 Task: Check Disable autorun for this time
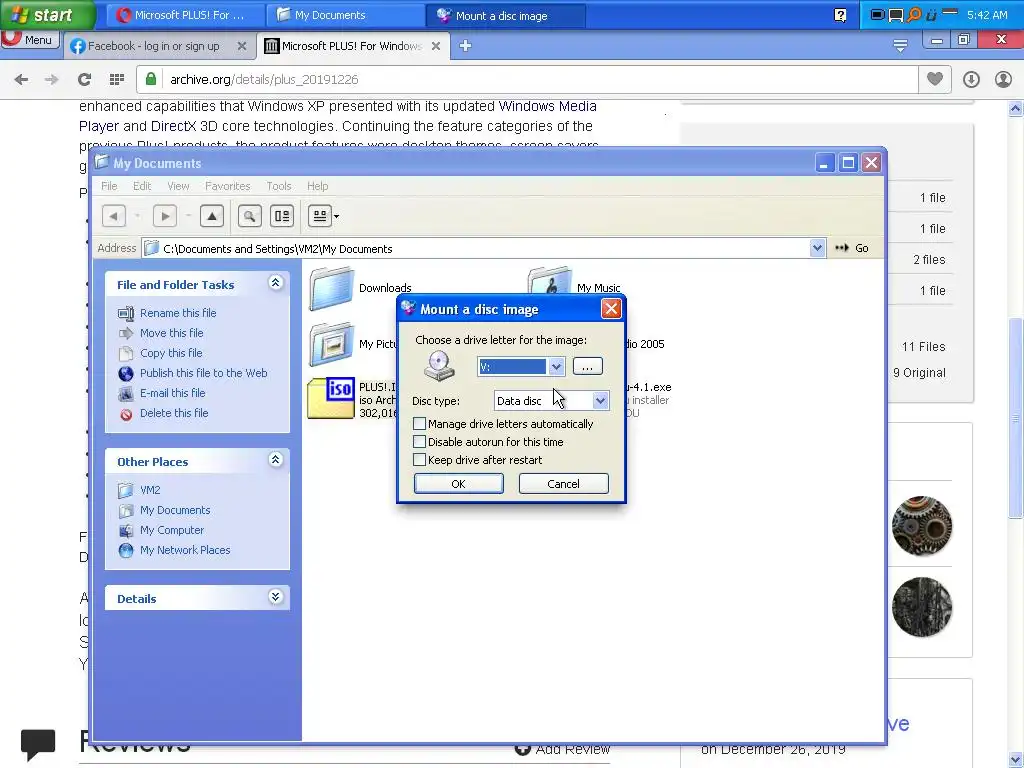pos(419,442)
